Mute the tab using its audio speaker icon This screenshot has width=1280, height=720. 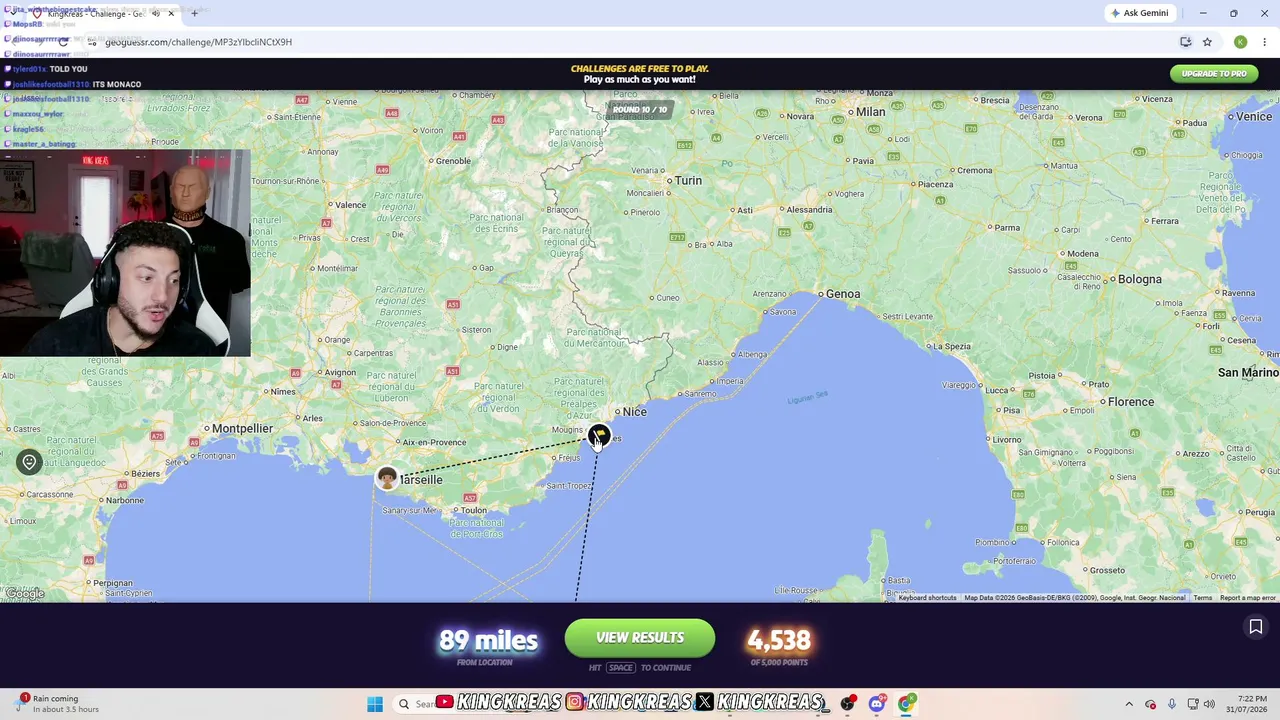click(155, 14)
